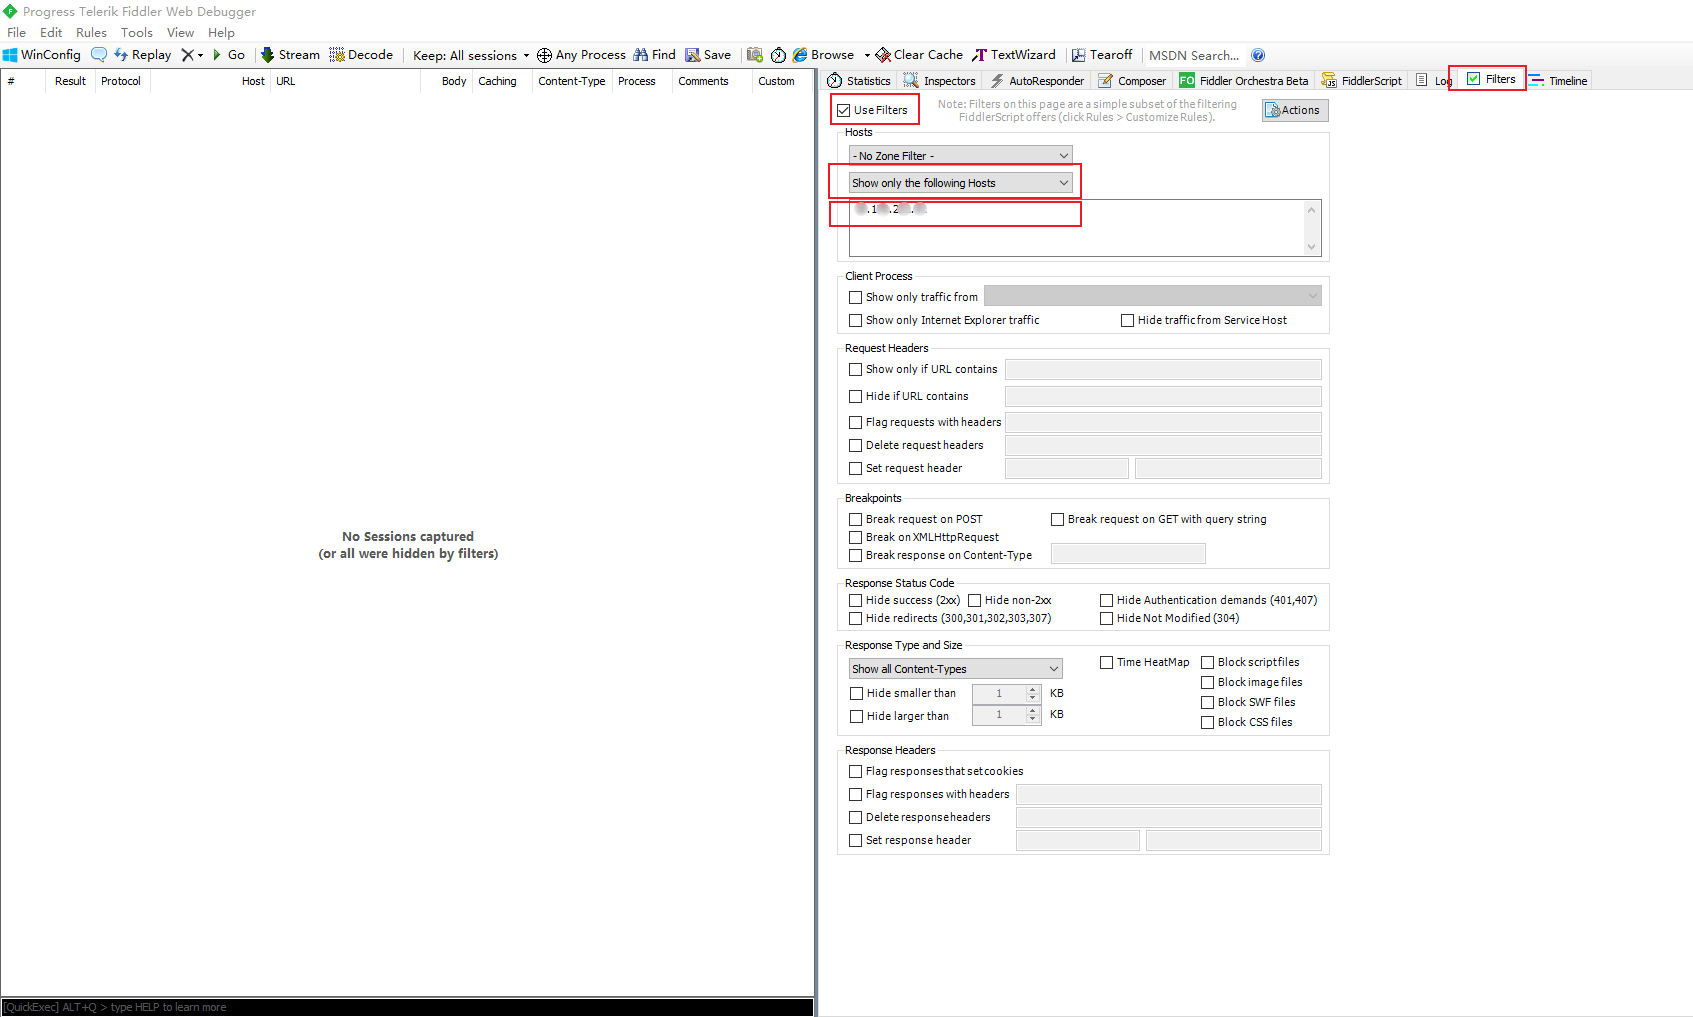Open the TextWizard tool
Image resolution: width=1693 pixels, height=1017 pixels.
(1014, 55)
